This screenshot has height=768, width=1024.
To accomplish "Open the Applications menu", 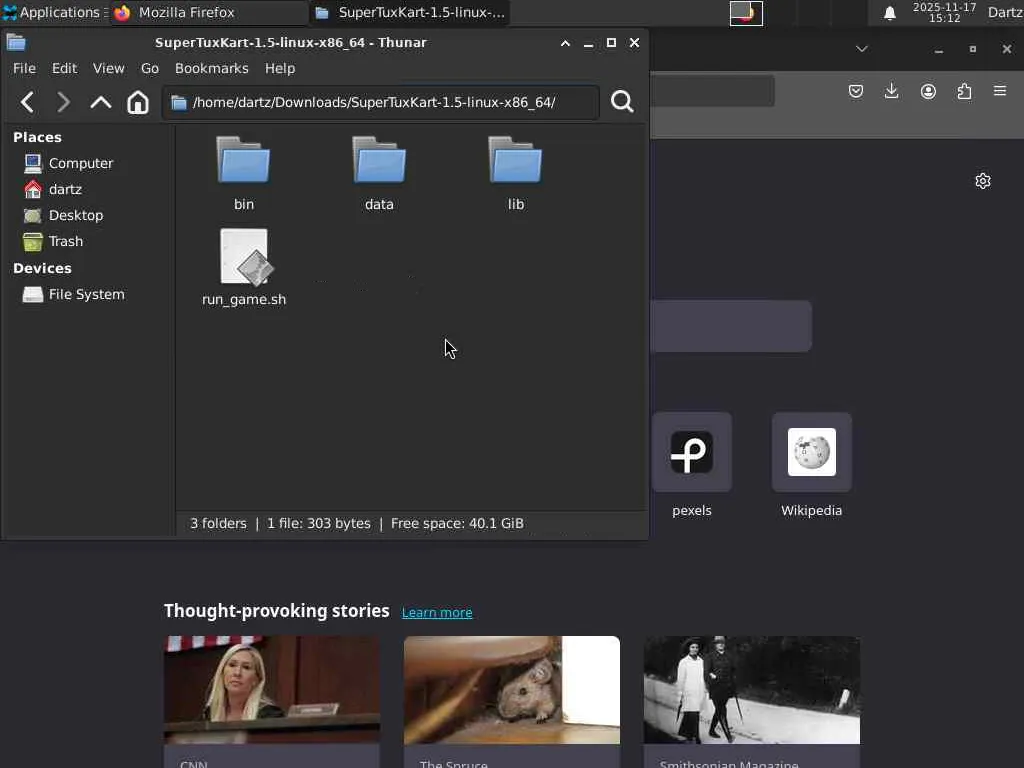I will click(54, 12).
